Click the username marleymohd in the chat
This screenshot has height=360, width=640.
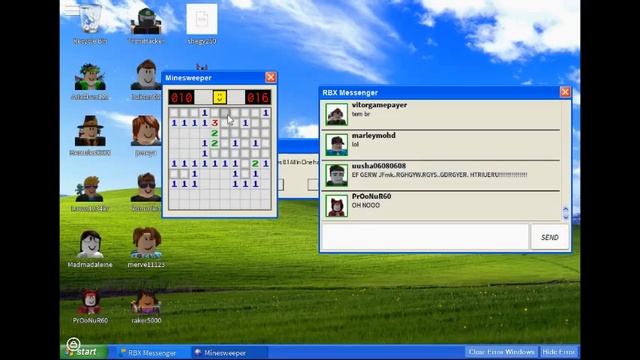(x=373, y=136)
